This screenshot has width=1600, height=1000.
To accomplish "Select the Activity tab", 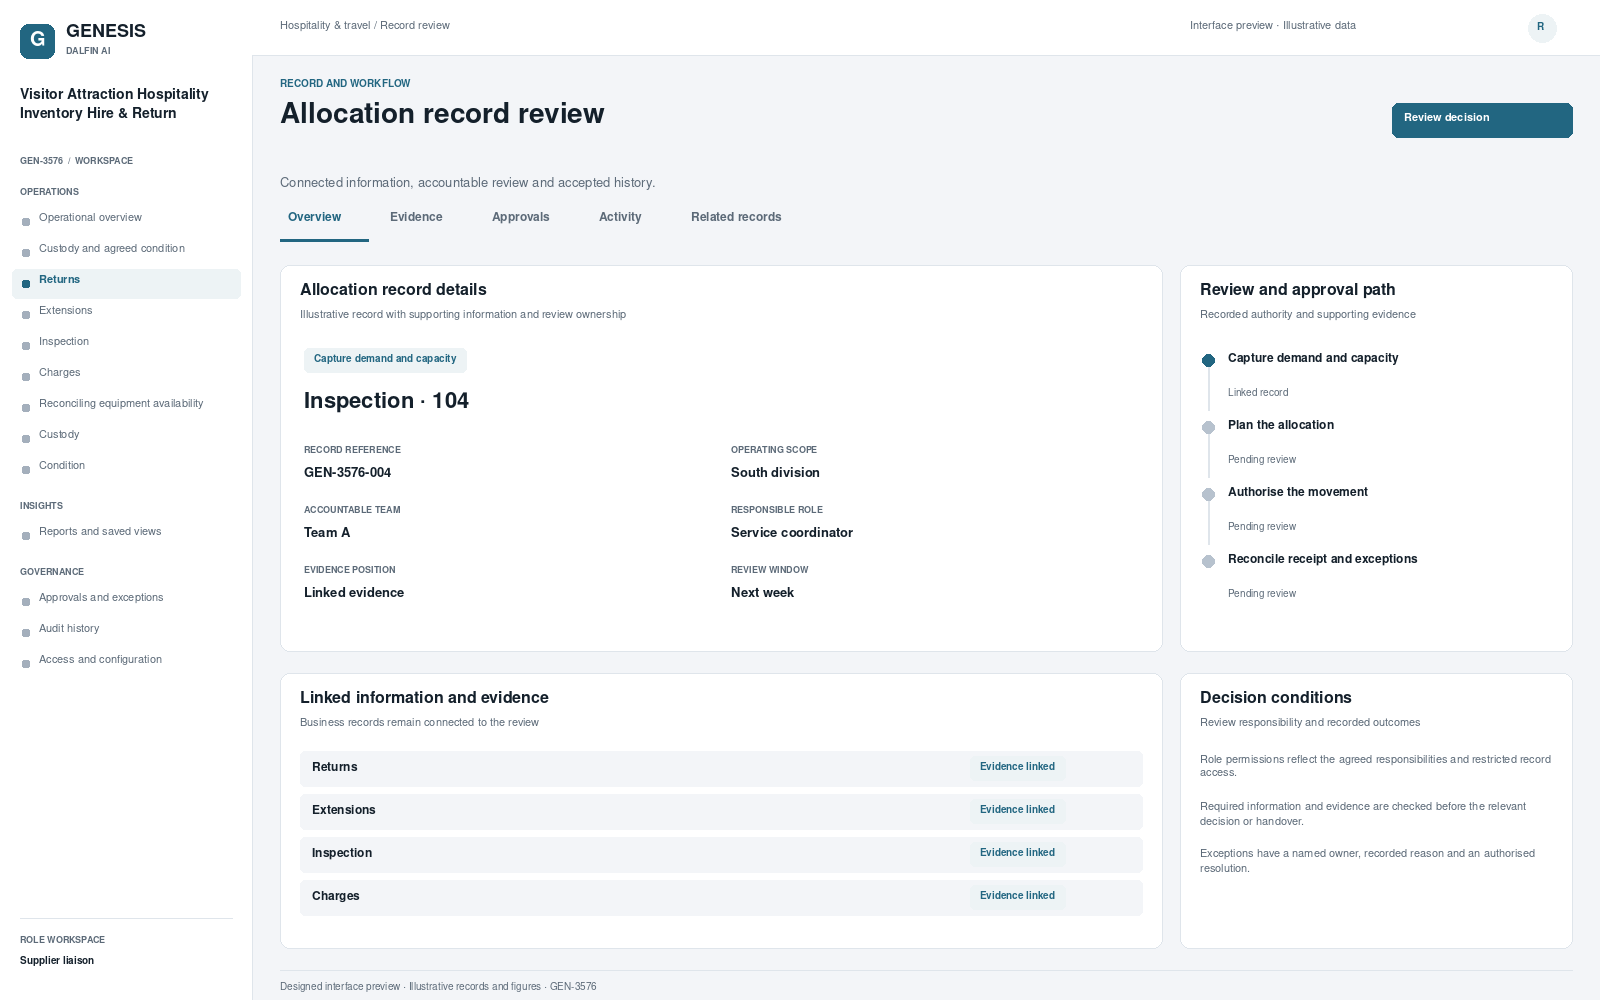I will point(620,218).
